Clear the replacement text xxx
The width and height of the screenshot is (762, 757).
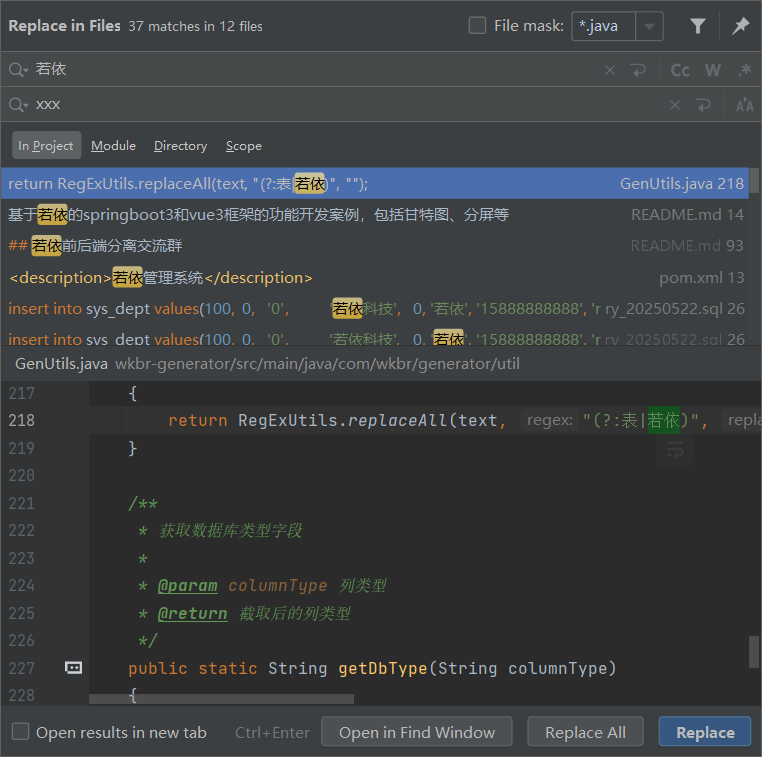pyautogui.click(x=675, y=105)
